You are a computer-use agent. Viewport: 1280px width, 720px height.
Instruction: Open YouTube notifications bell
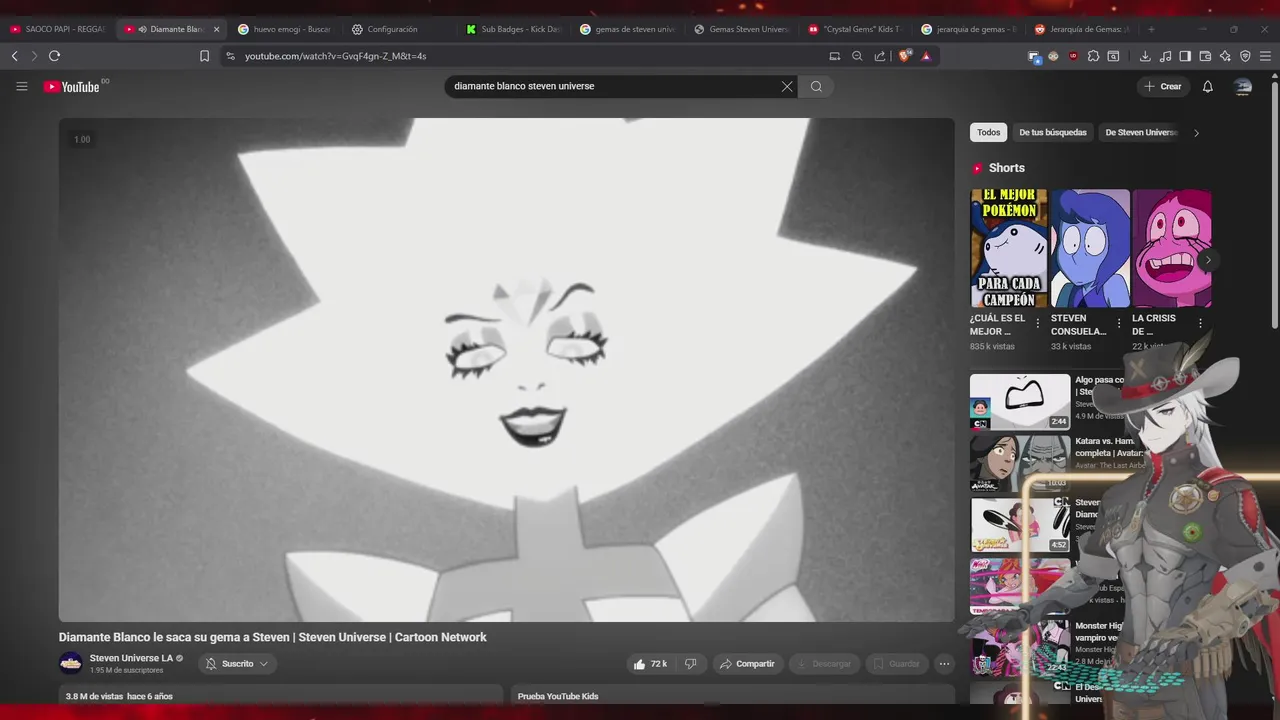[1207, 87]
